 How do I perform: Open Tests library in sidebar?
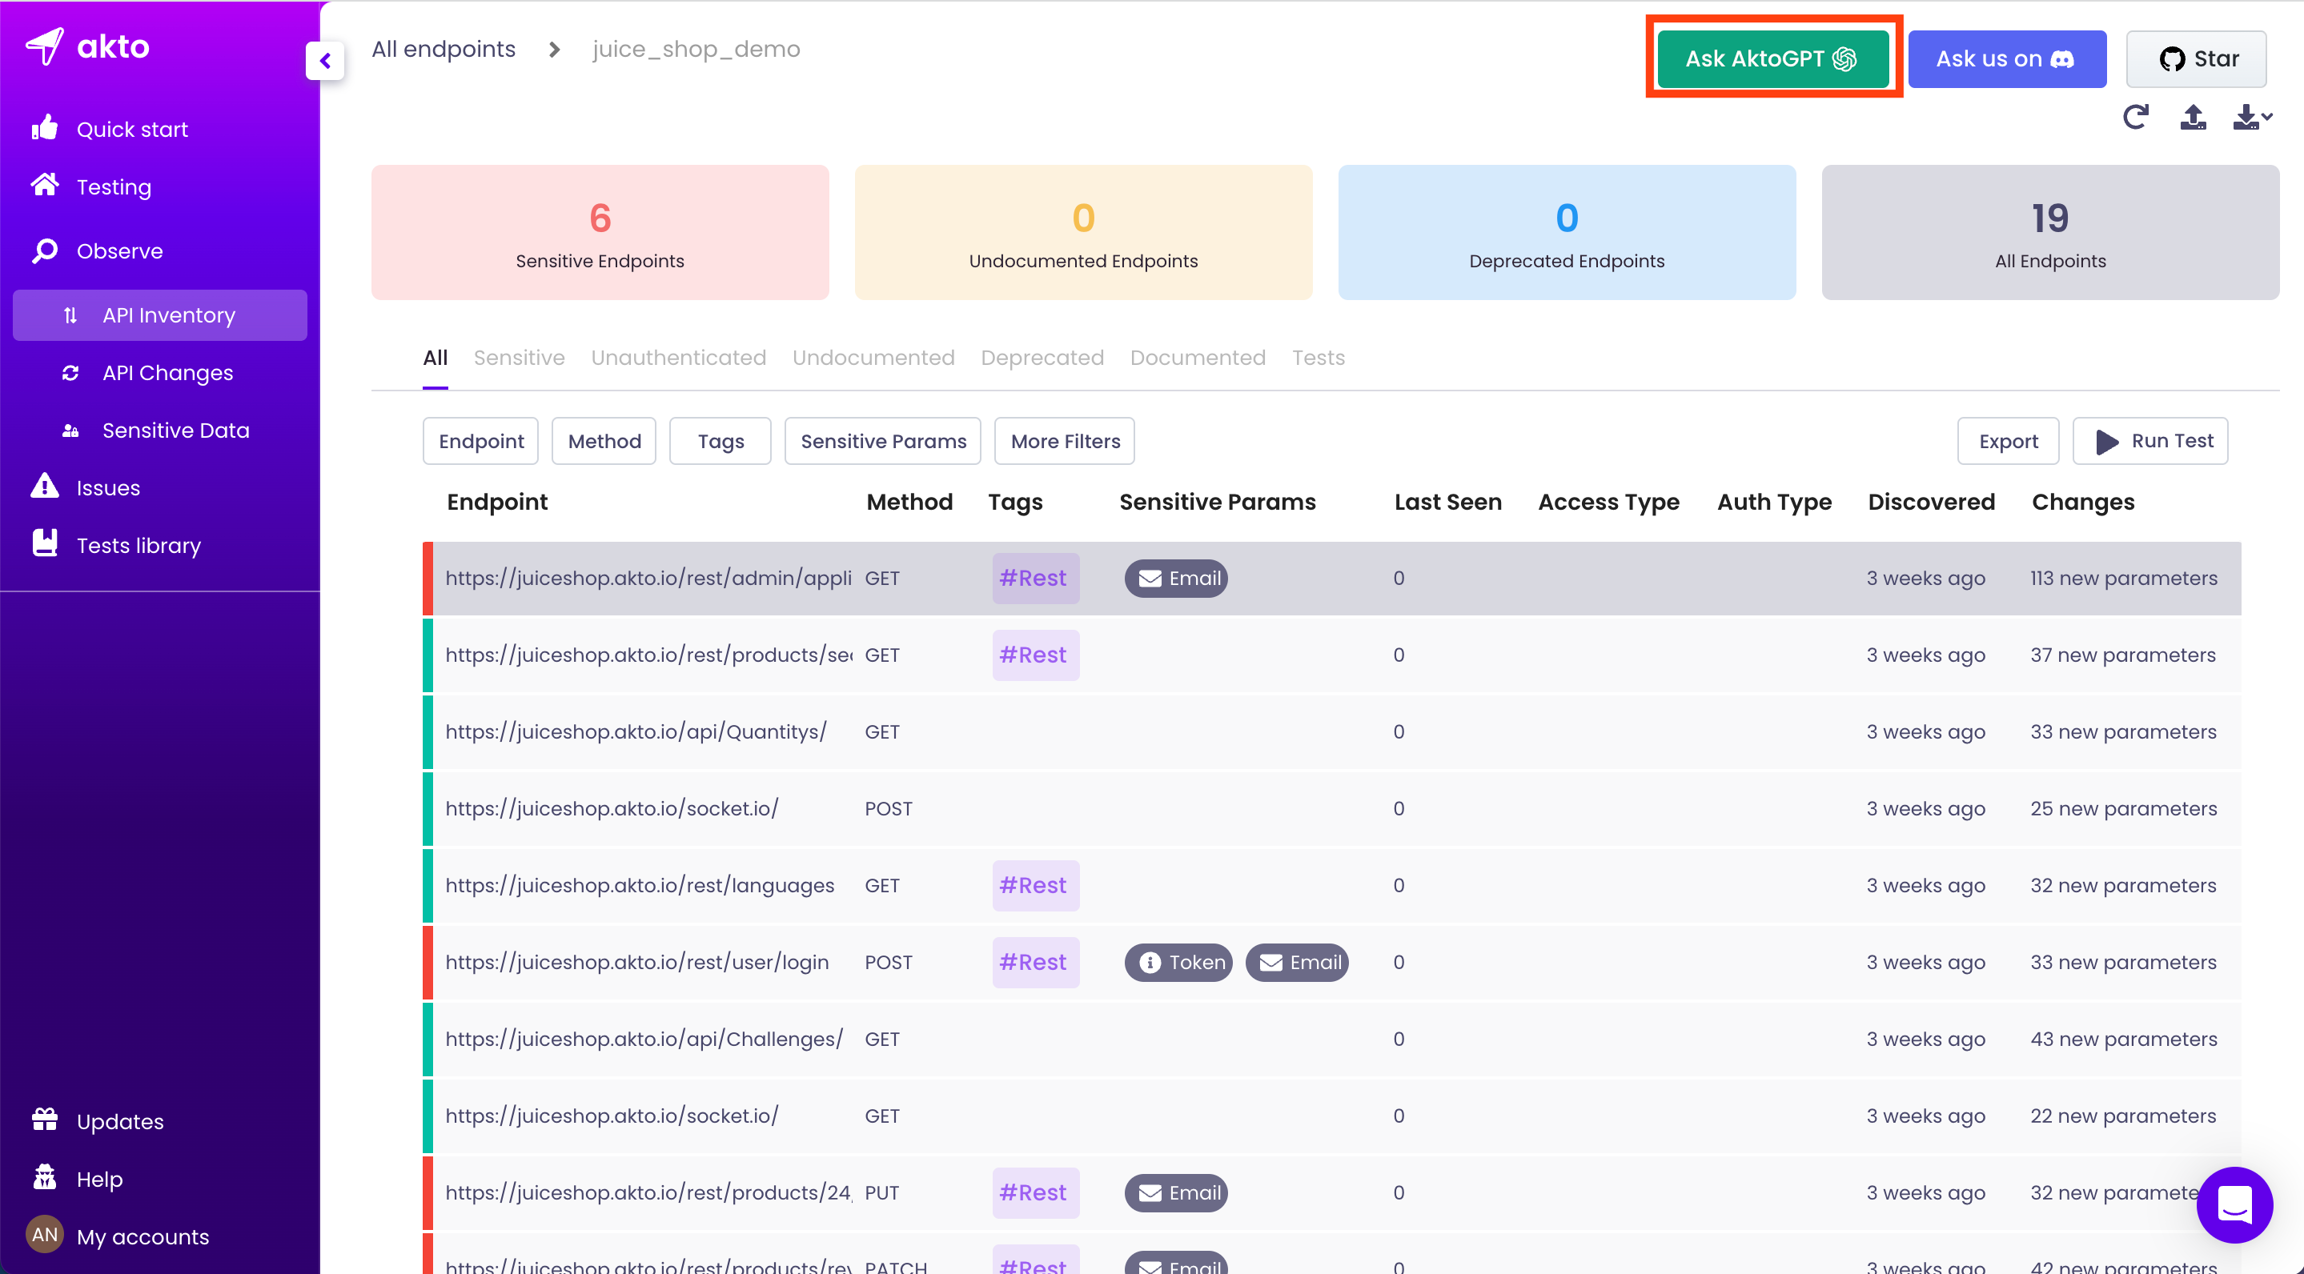(138, 545)
